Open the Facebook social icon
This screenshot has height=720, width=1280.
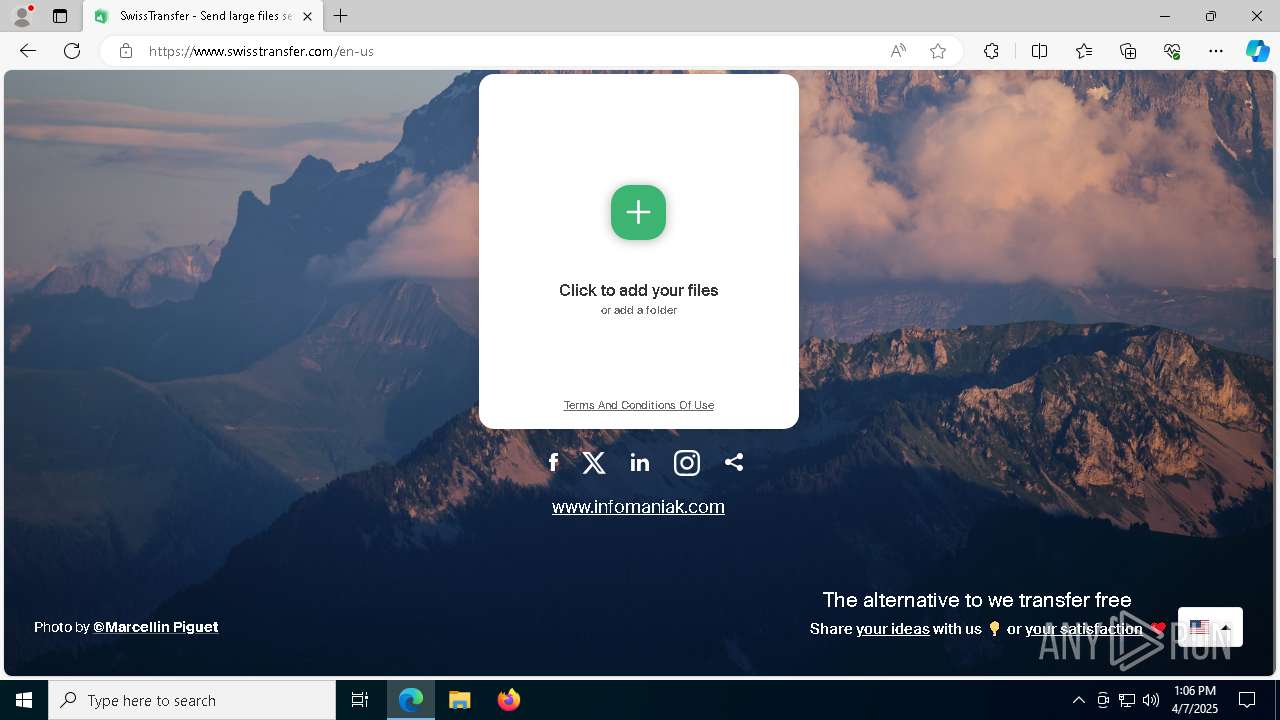[x=553, y=462]
